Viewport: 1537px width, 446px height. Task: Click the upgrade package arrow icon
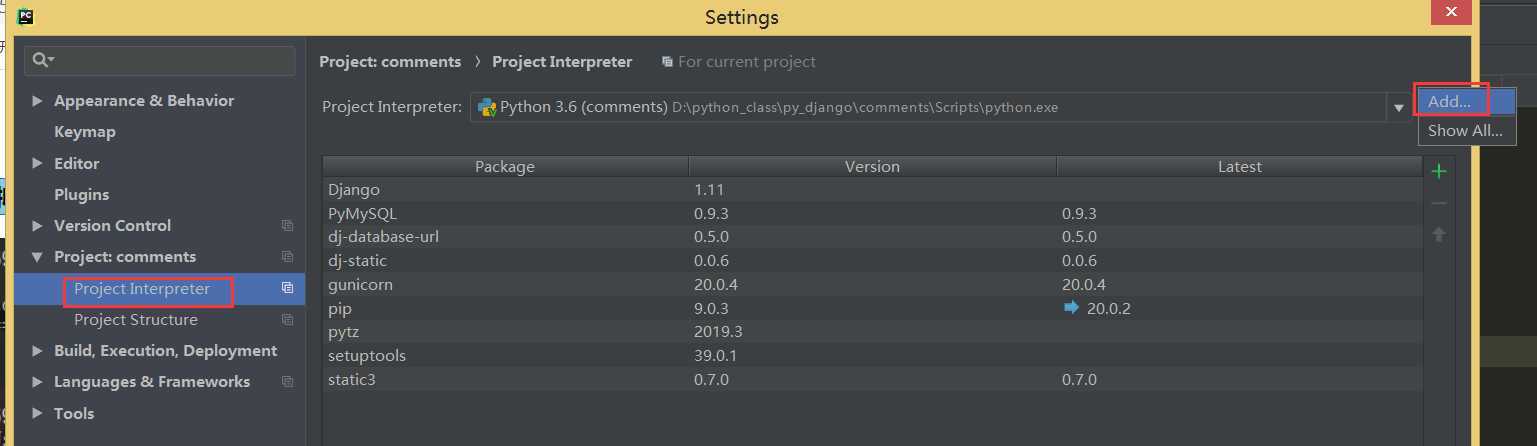pyautogui.click(x=1439, y=234)
